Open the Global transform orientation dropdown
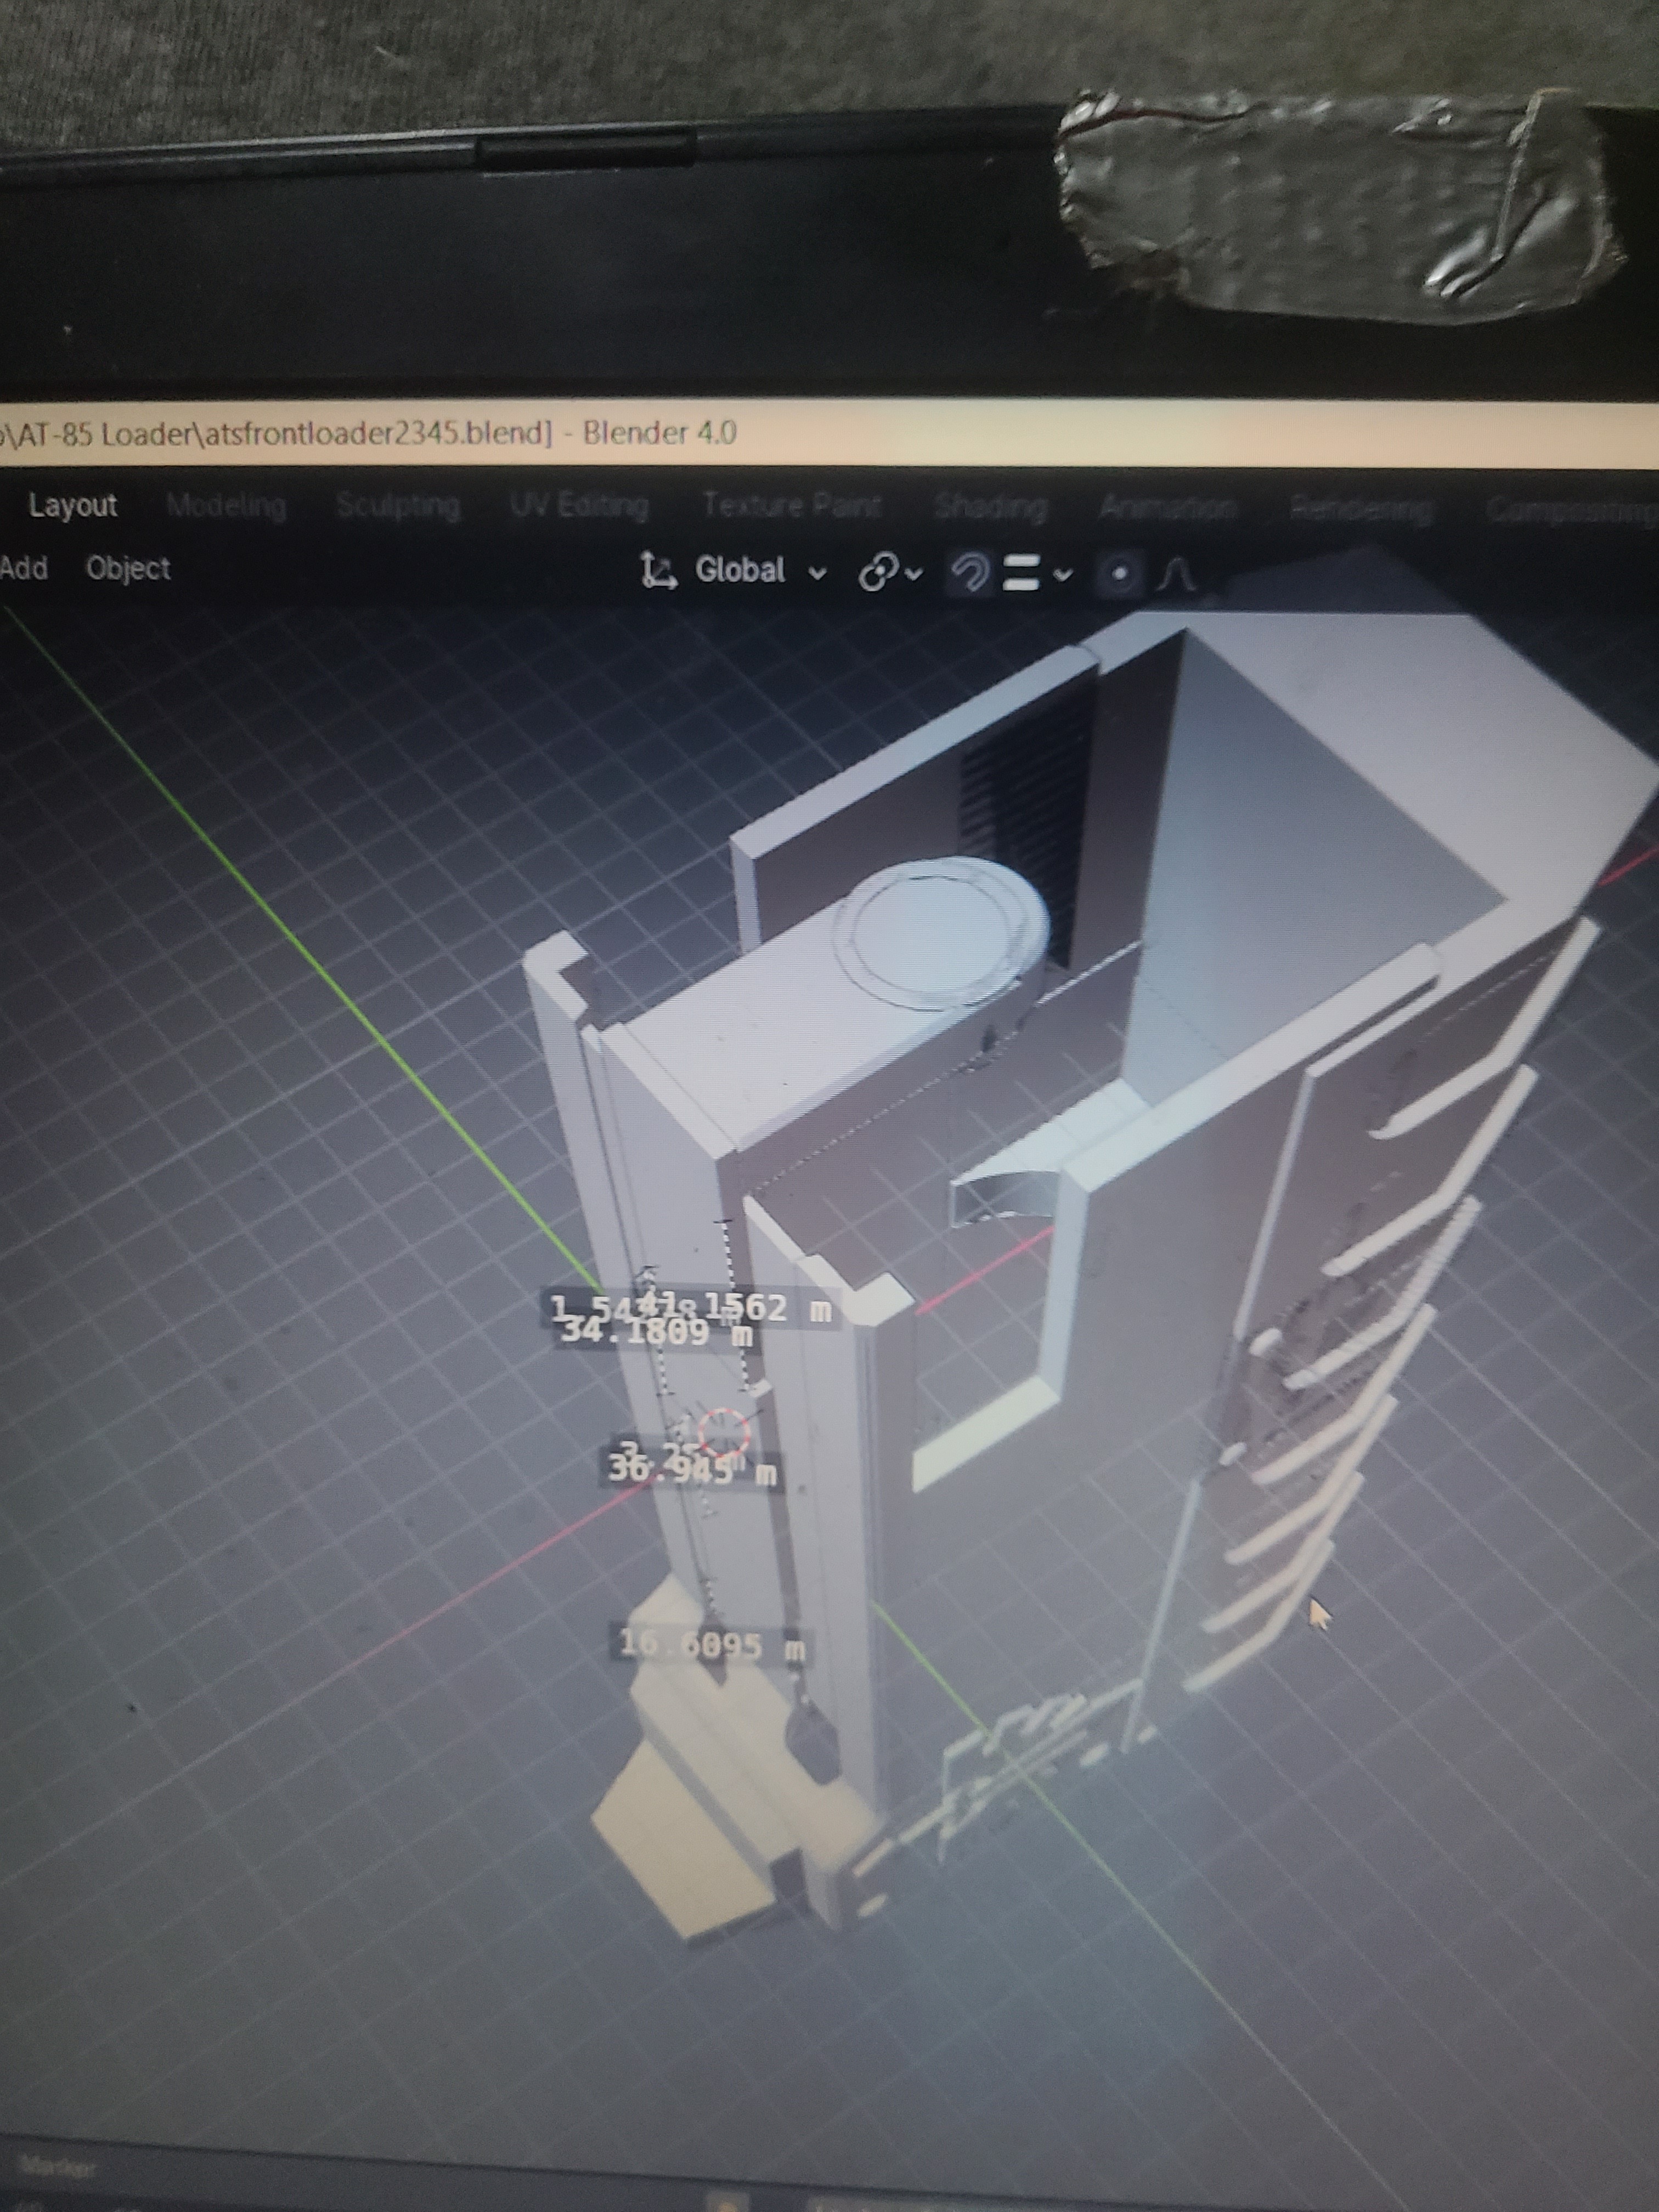 coord(735,571)
